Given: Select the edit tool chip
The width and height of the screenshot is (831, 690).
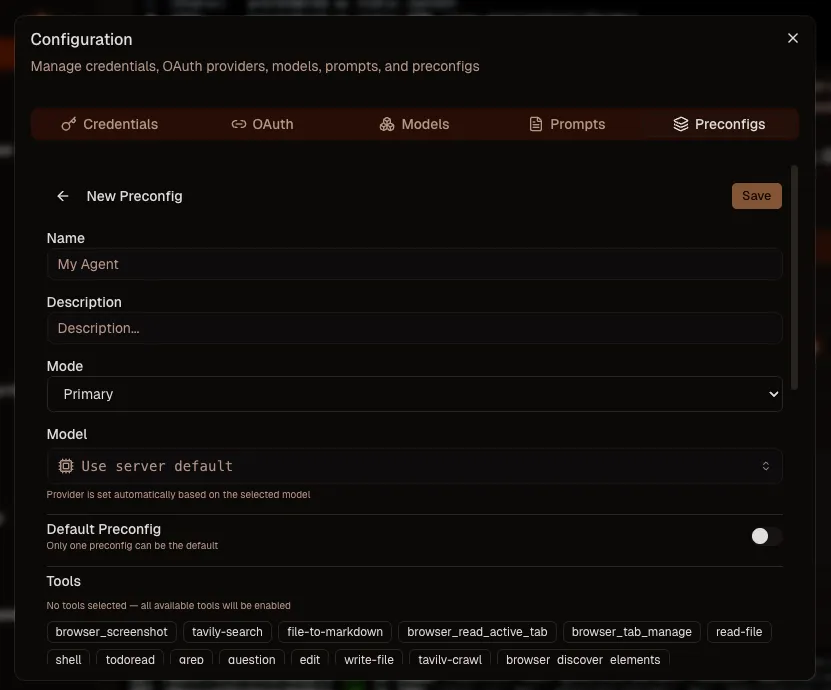Looking at the screenshot, I should (310, 659).
